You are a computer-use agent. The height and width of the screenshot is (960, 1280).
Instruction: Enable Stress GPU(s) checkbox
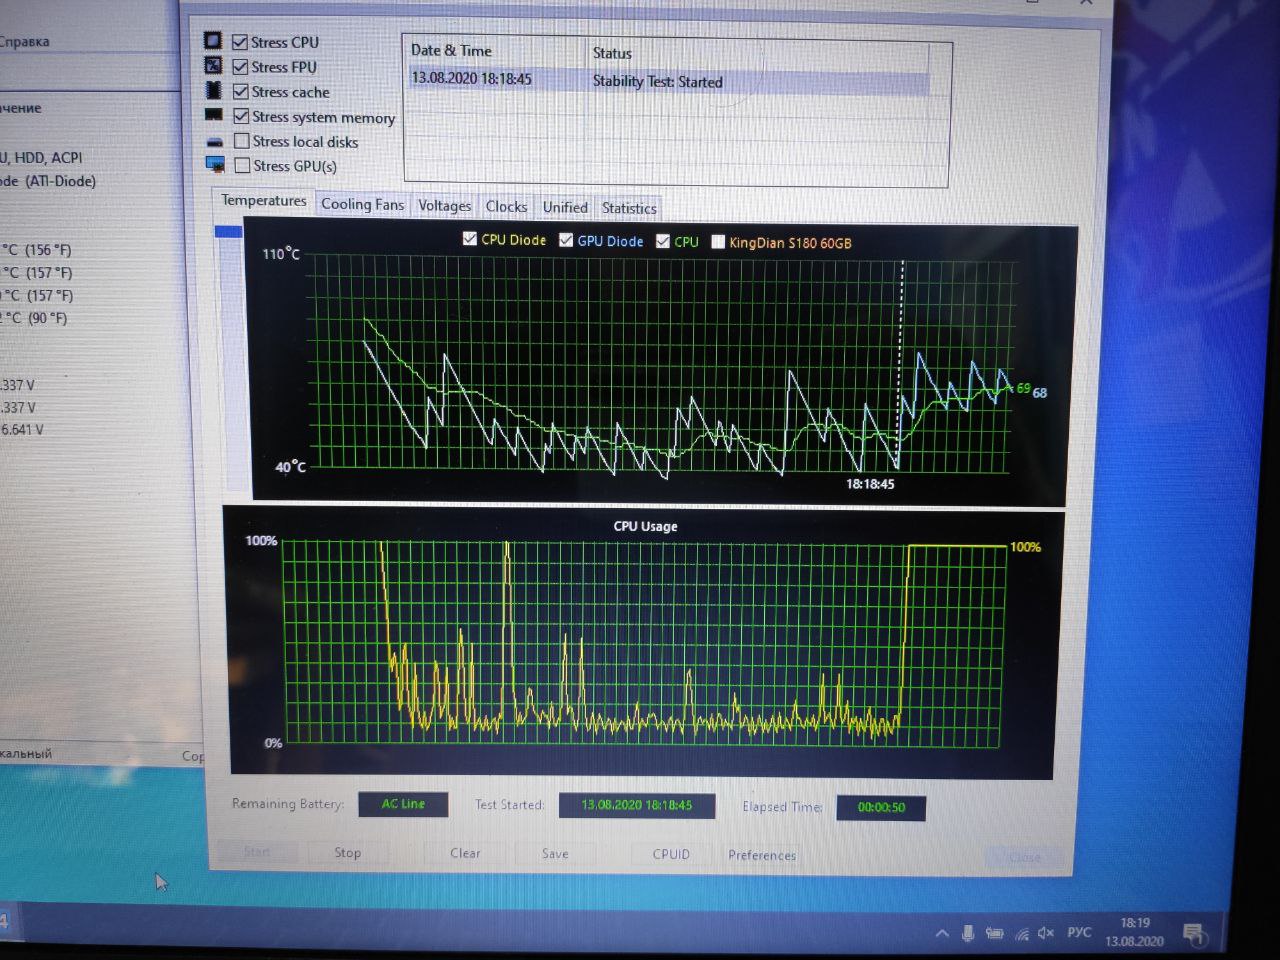[x=242, y=165]
